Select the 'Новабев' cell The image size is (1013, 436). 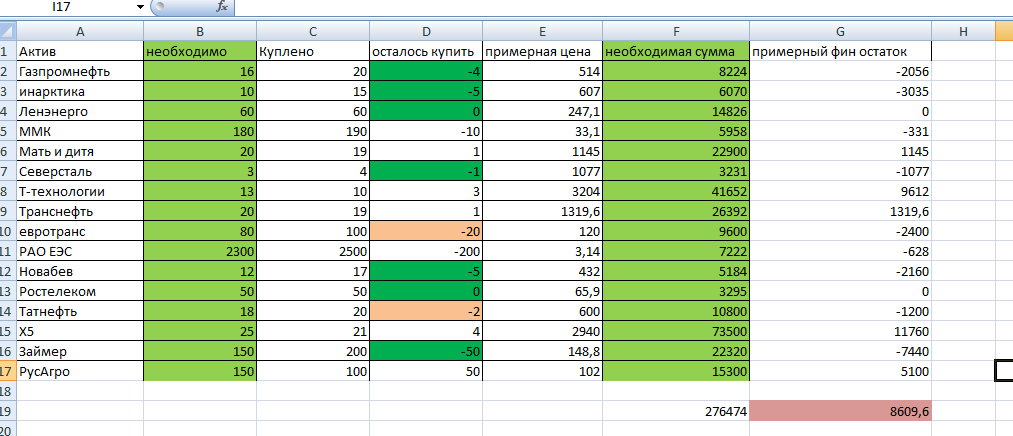point(79,271)
